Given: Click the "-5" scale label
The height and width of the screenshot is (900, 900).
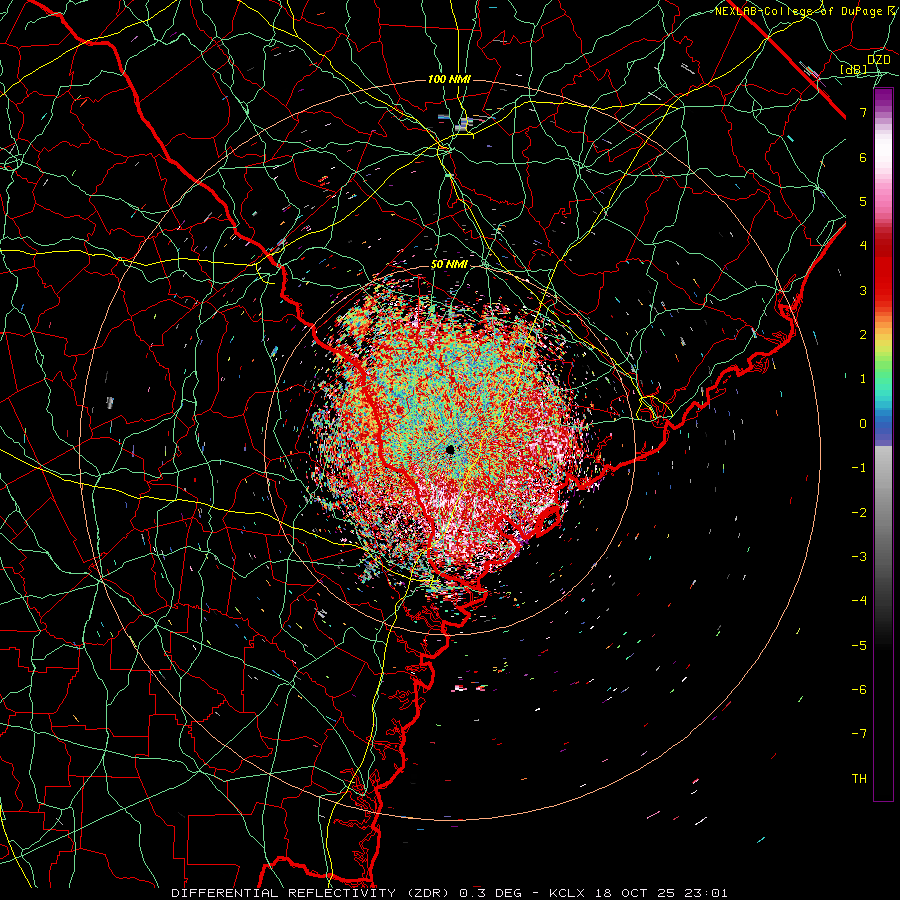Looking at the screenshot, I should coord(859,646).
